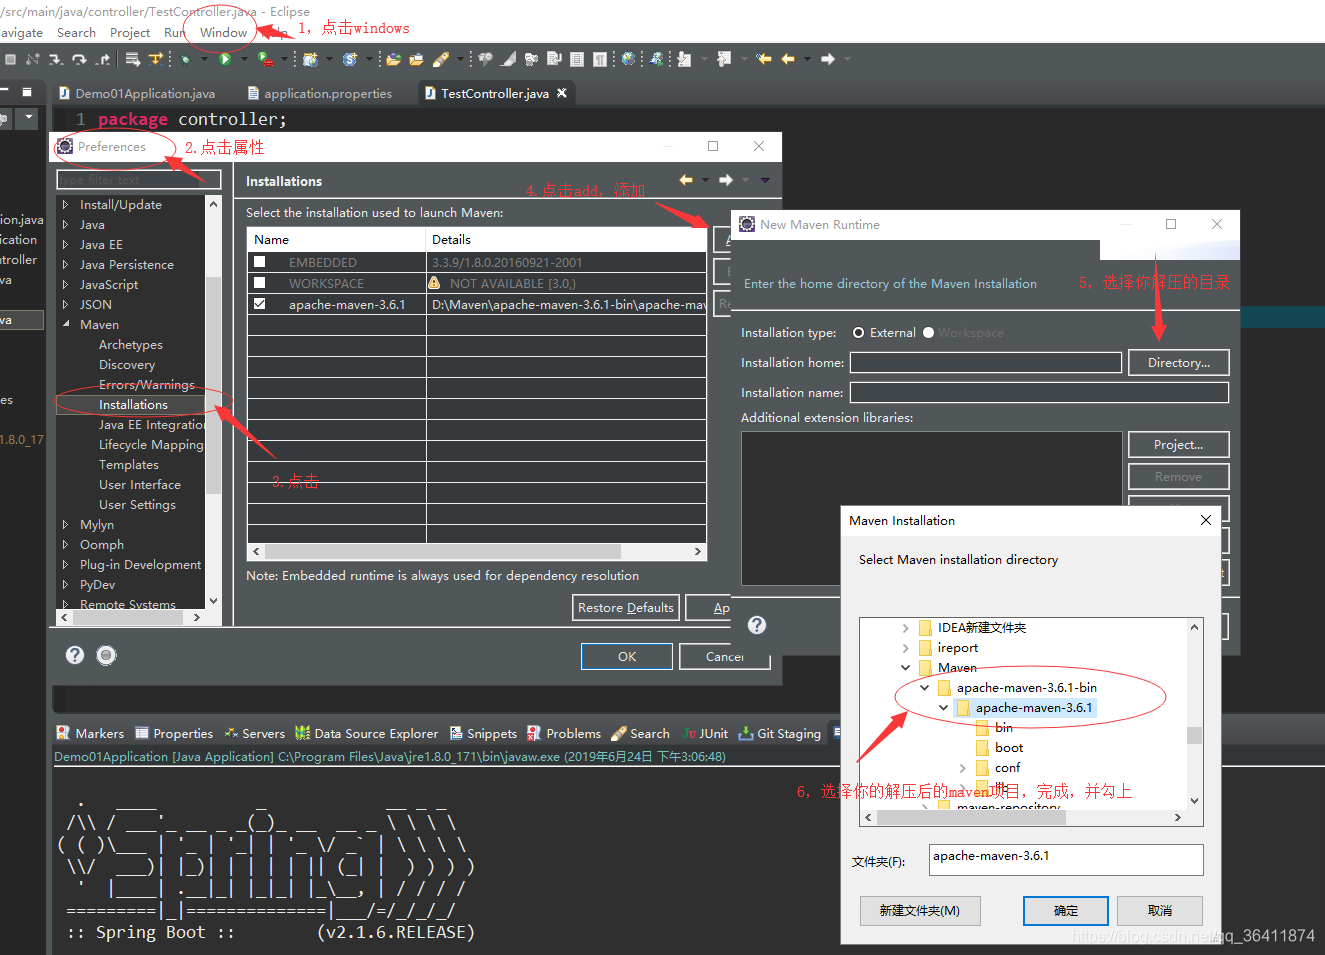Click the Step Over icon in the debug toolbar
This screenshot has width=1325, height=955.
click(79, 59)
